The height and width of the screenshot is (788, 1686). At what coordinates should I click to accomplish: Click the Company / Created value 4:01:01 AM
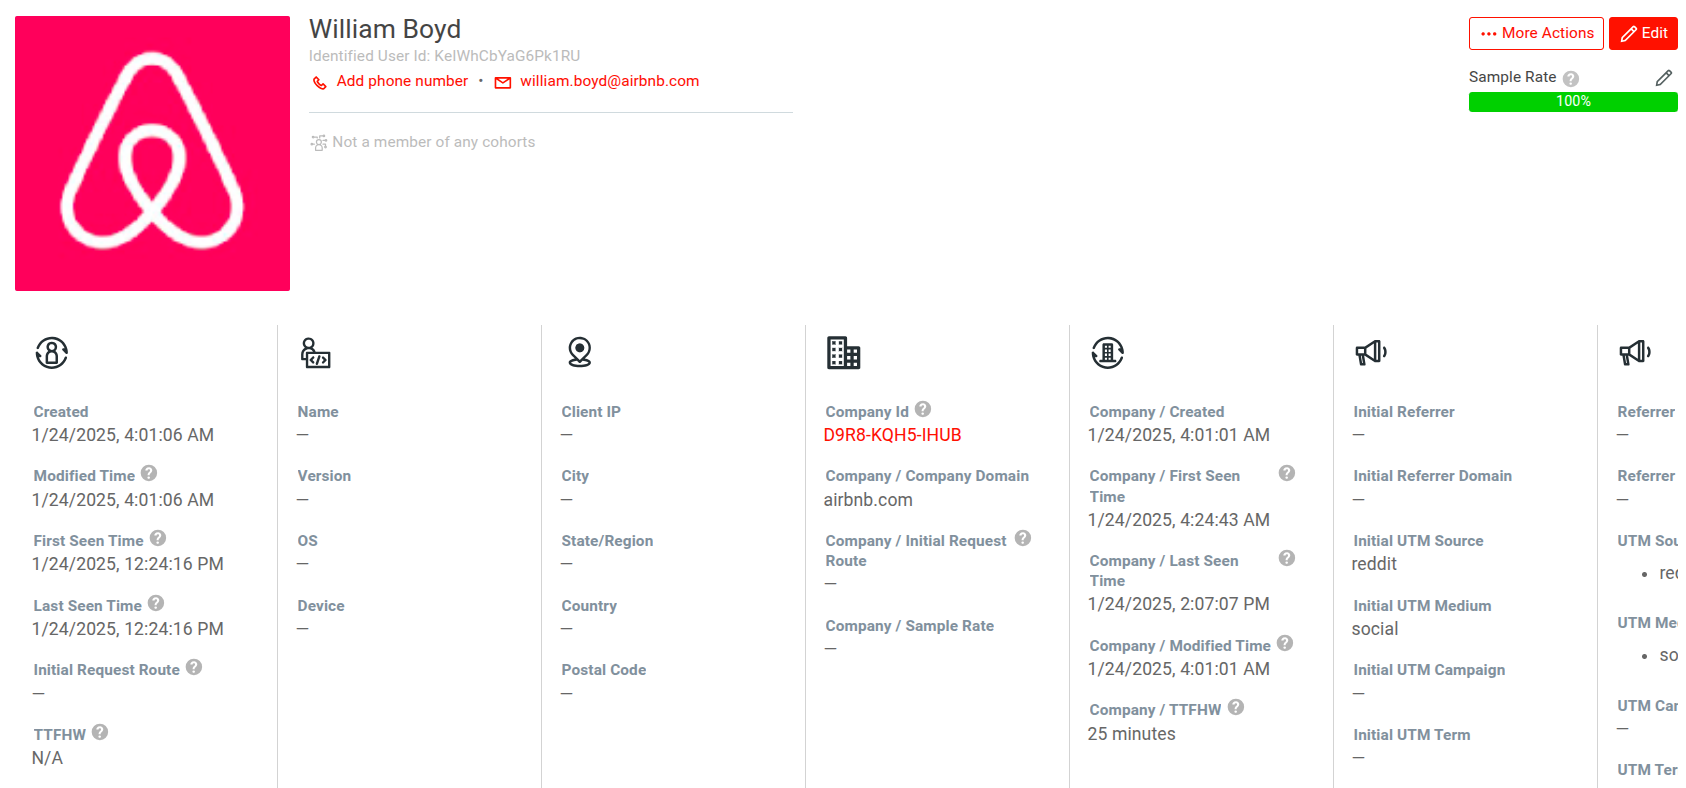[1179, 435]
